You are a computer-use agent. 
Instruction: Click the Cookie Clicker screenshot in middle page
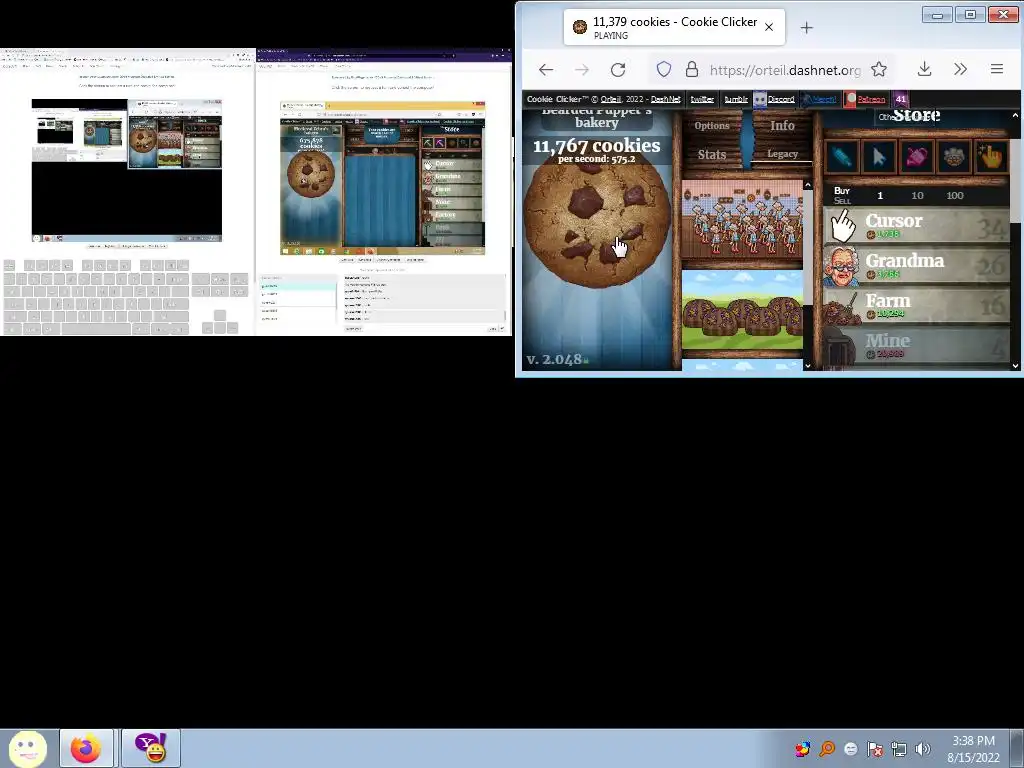point(383,178)
